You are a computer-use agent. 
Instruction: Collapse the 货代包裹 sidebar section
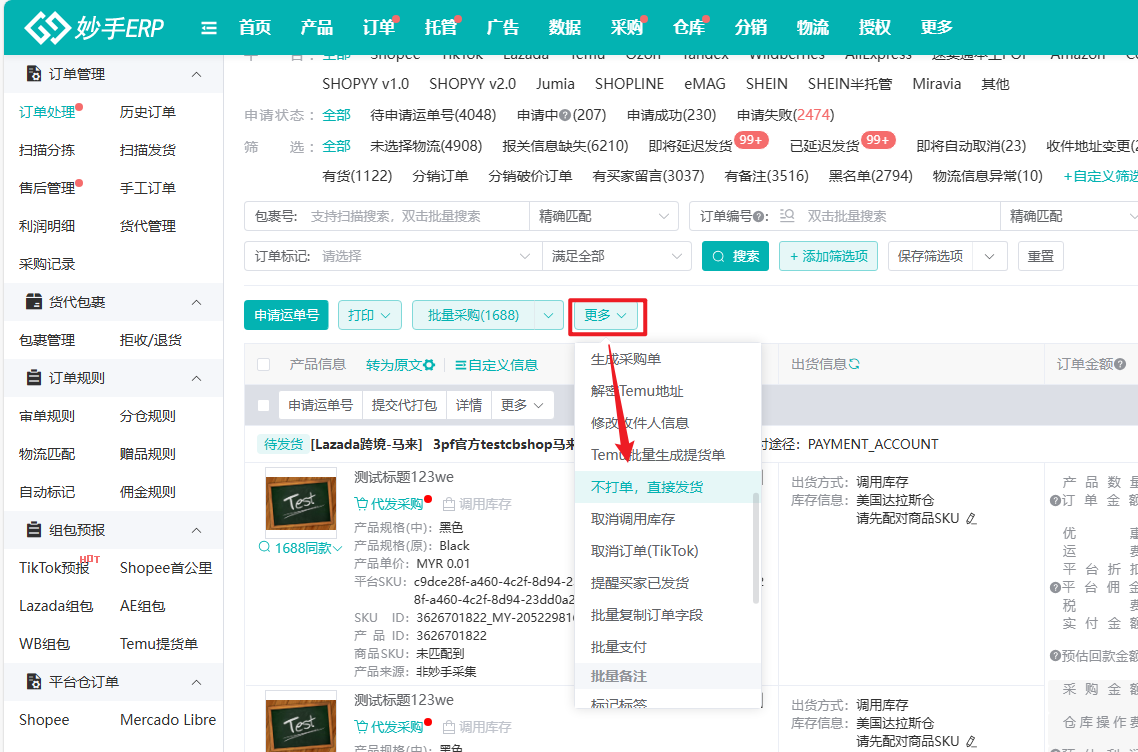click(196, 302)
